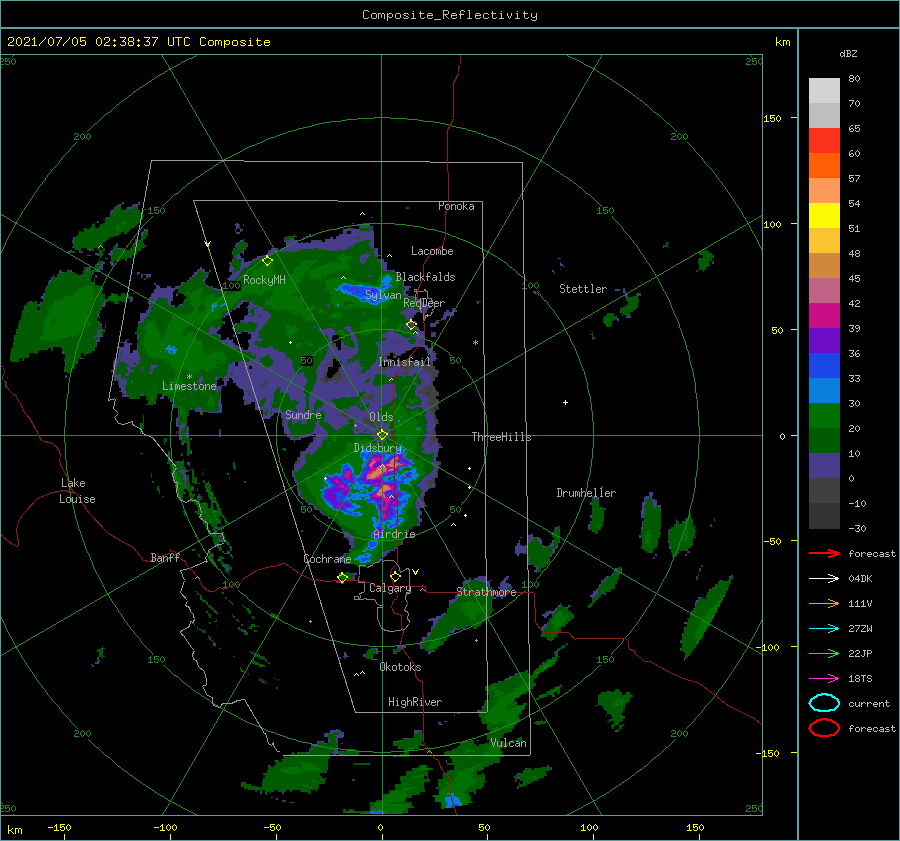Click the Blackfalds label
900x841 pixels.
425,277
